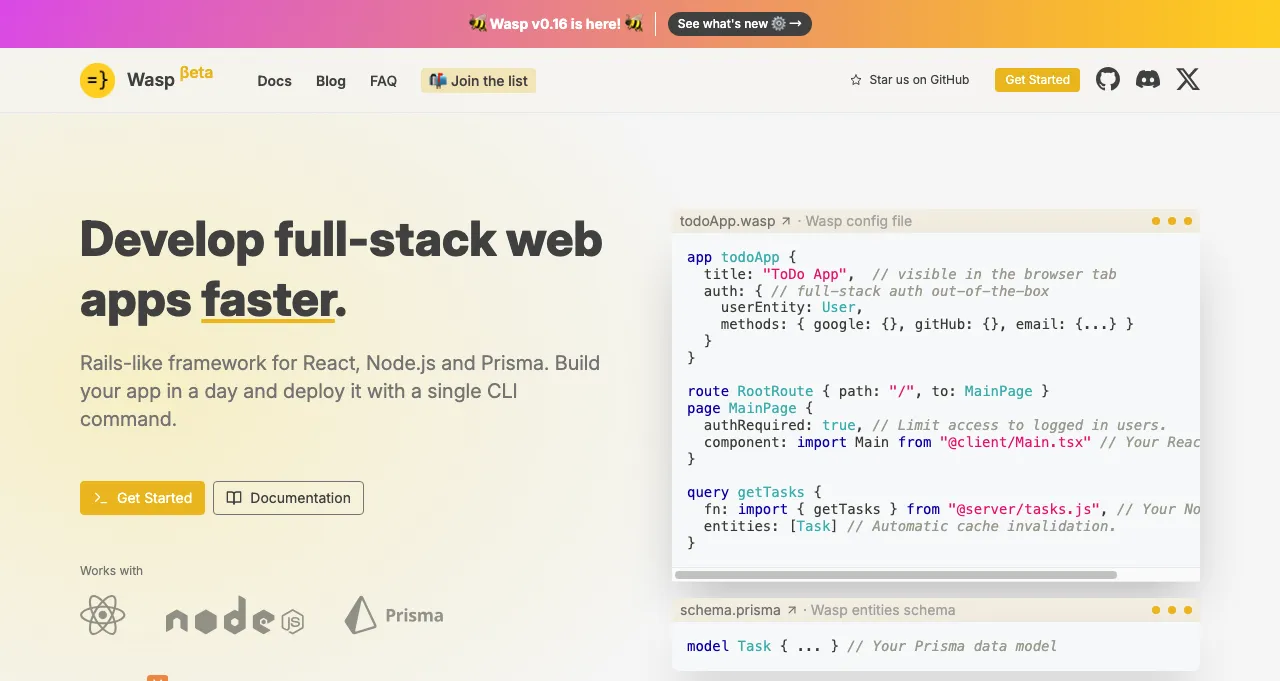Click See what's new in banner
The width and height of the screenshot is (1280, 681).
(739, 24)
